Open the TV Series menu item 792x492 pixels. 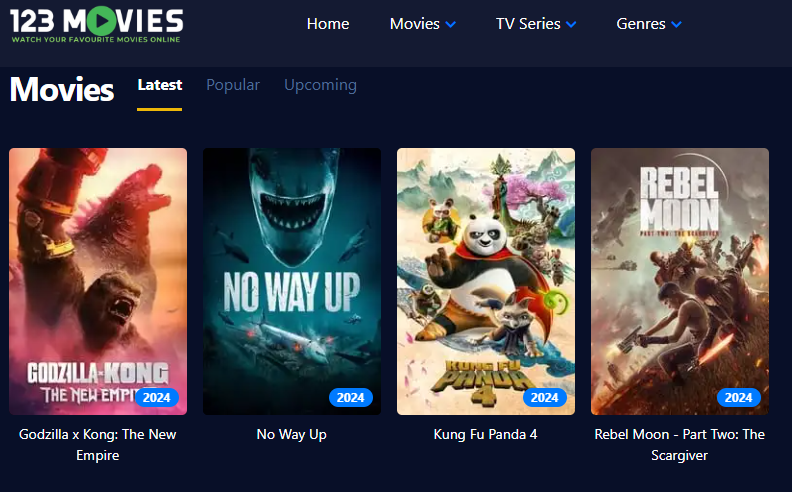click(x=528, y=24)
